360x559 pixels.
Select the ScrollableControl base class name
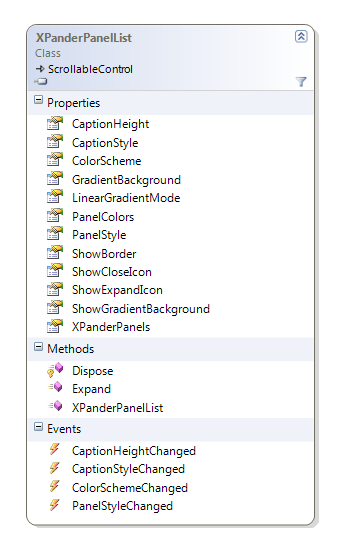(x=90, y=69)
